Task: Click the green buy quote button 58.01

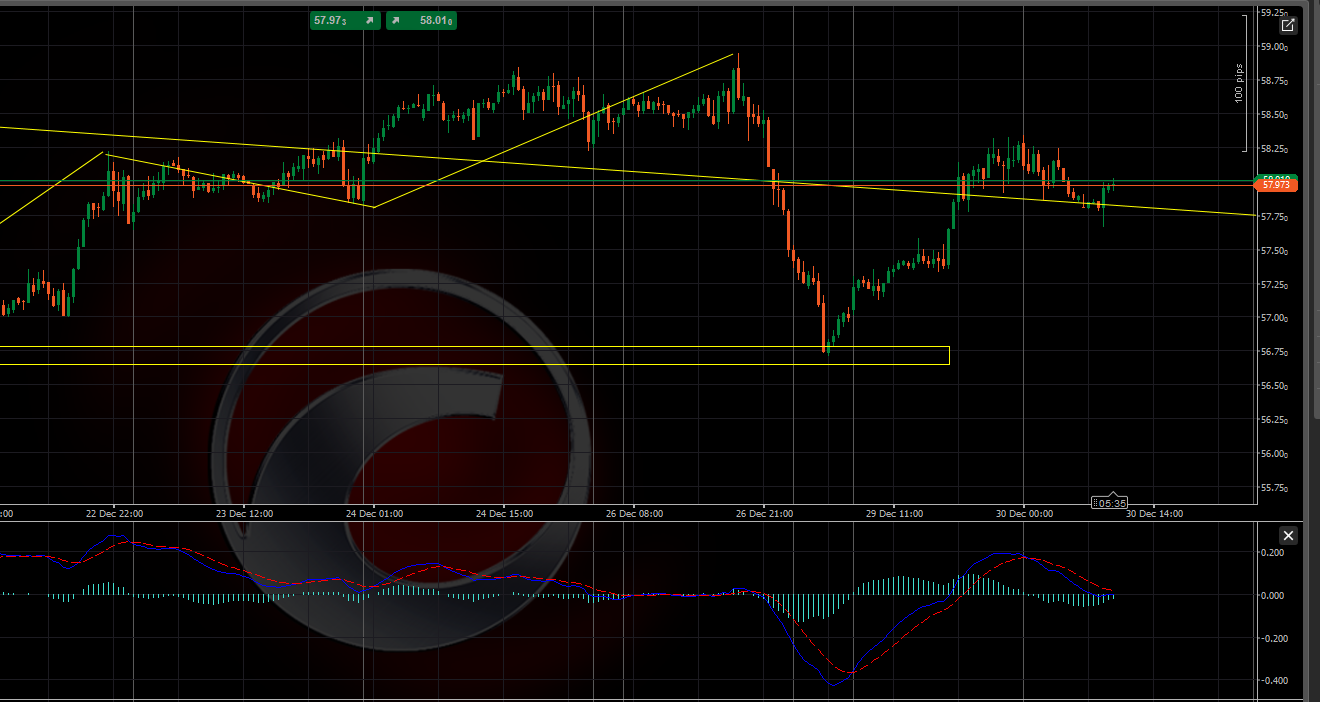Action: coord(421,20)
